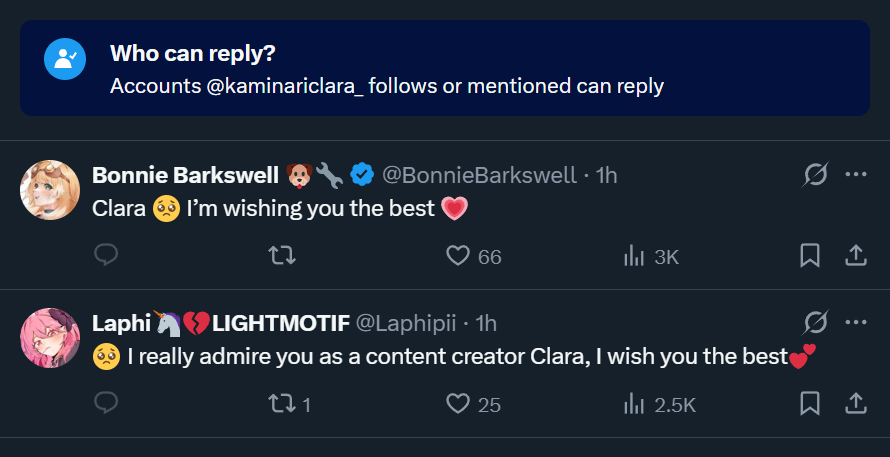Open more options on Bonnie's tweet

(x=856, y=175)
